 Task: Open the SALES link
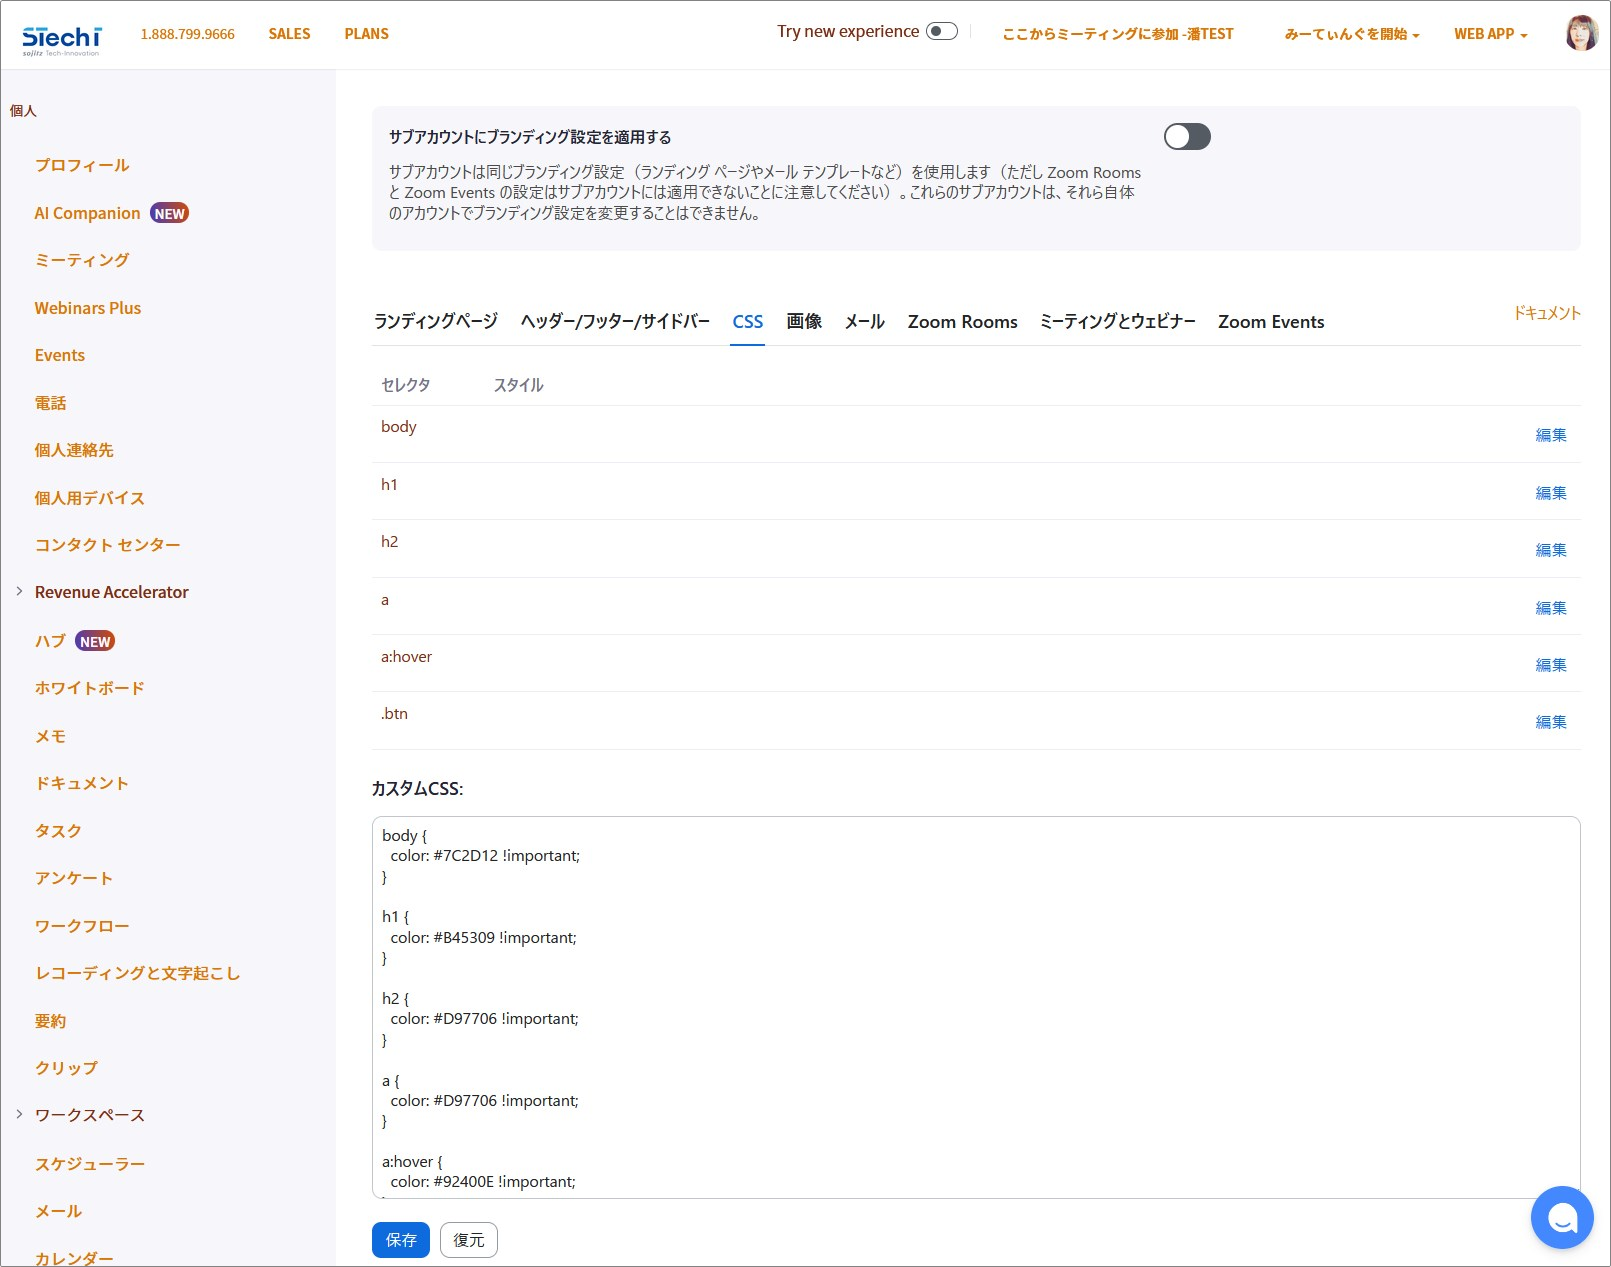point(289,34)
